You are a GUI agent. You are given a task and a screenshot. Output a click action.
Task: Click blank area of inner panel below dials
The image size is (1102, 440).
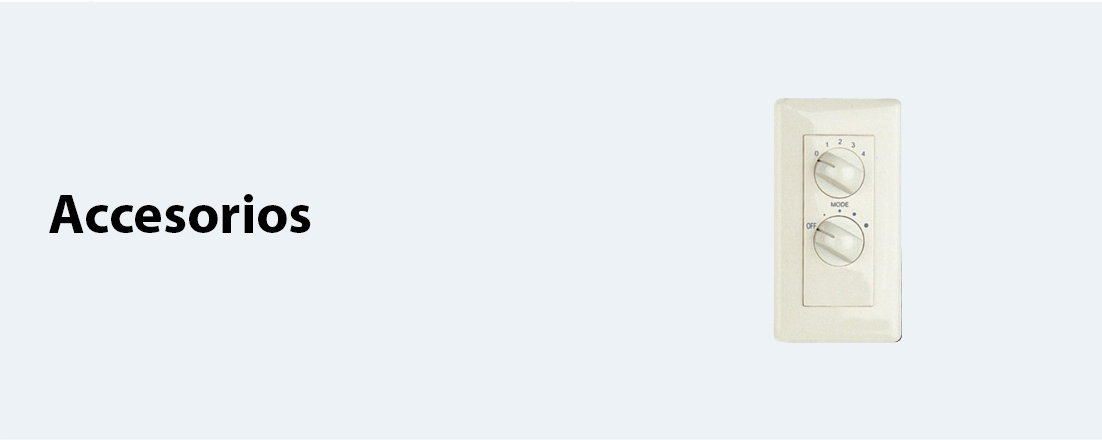click(x=838, y=287)
